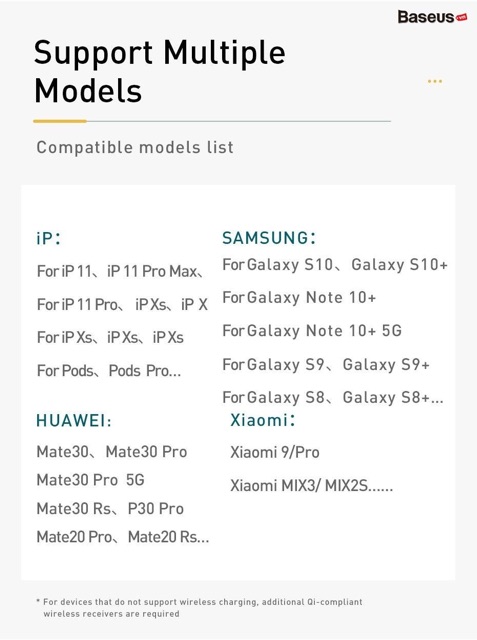The image size is (477, 640).
Task: Click the Galaxy S10, Galaxy S10+ line
Action: [335, 264]
